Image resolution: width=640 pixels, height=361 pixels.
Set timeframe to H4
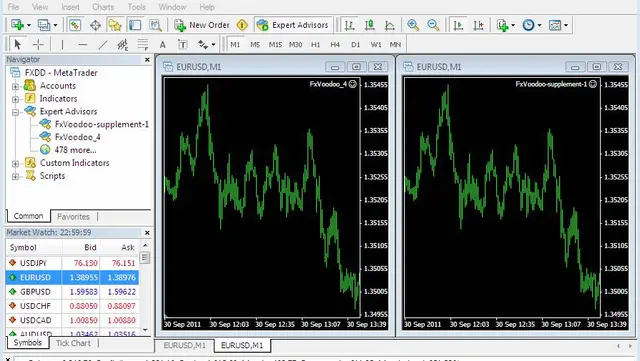335,45
